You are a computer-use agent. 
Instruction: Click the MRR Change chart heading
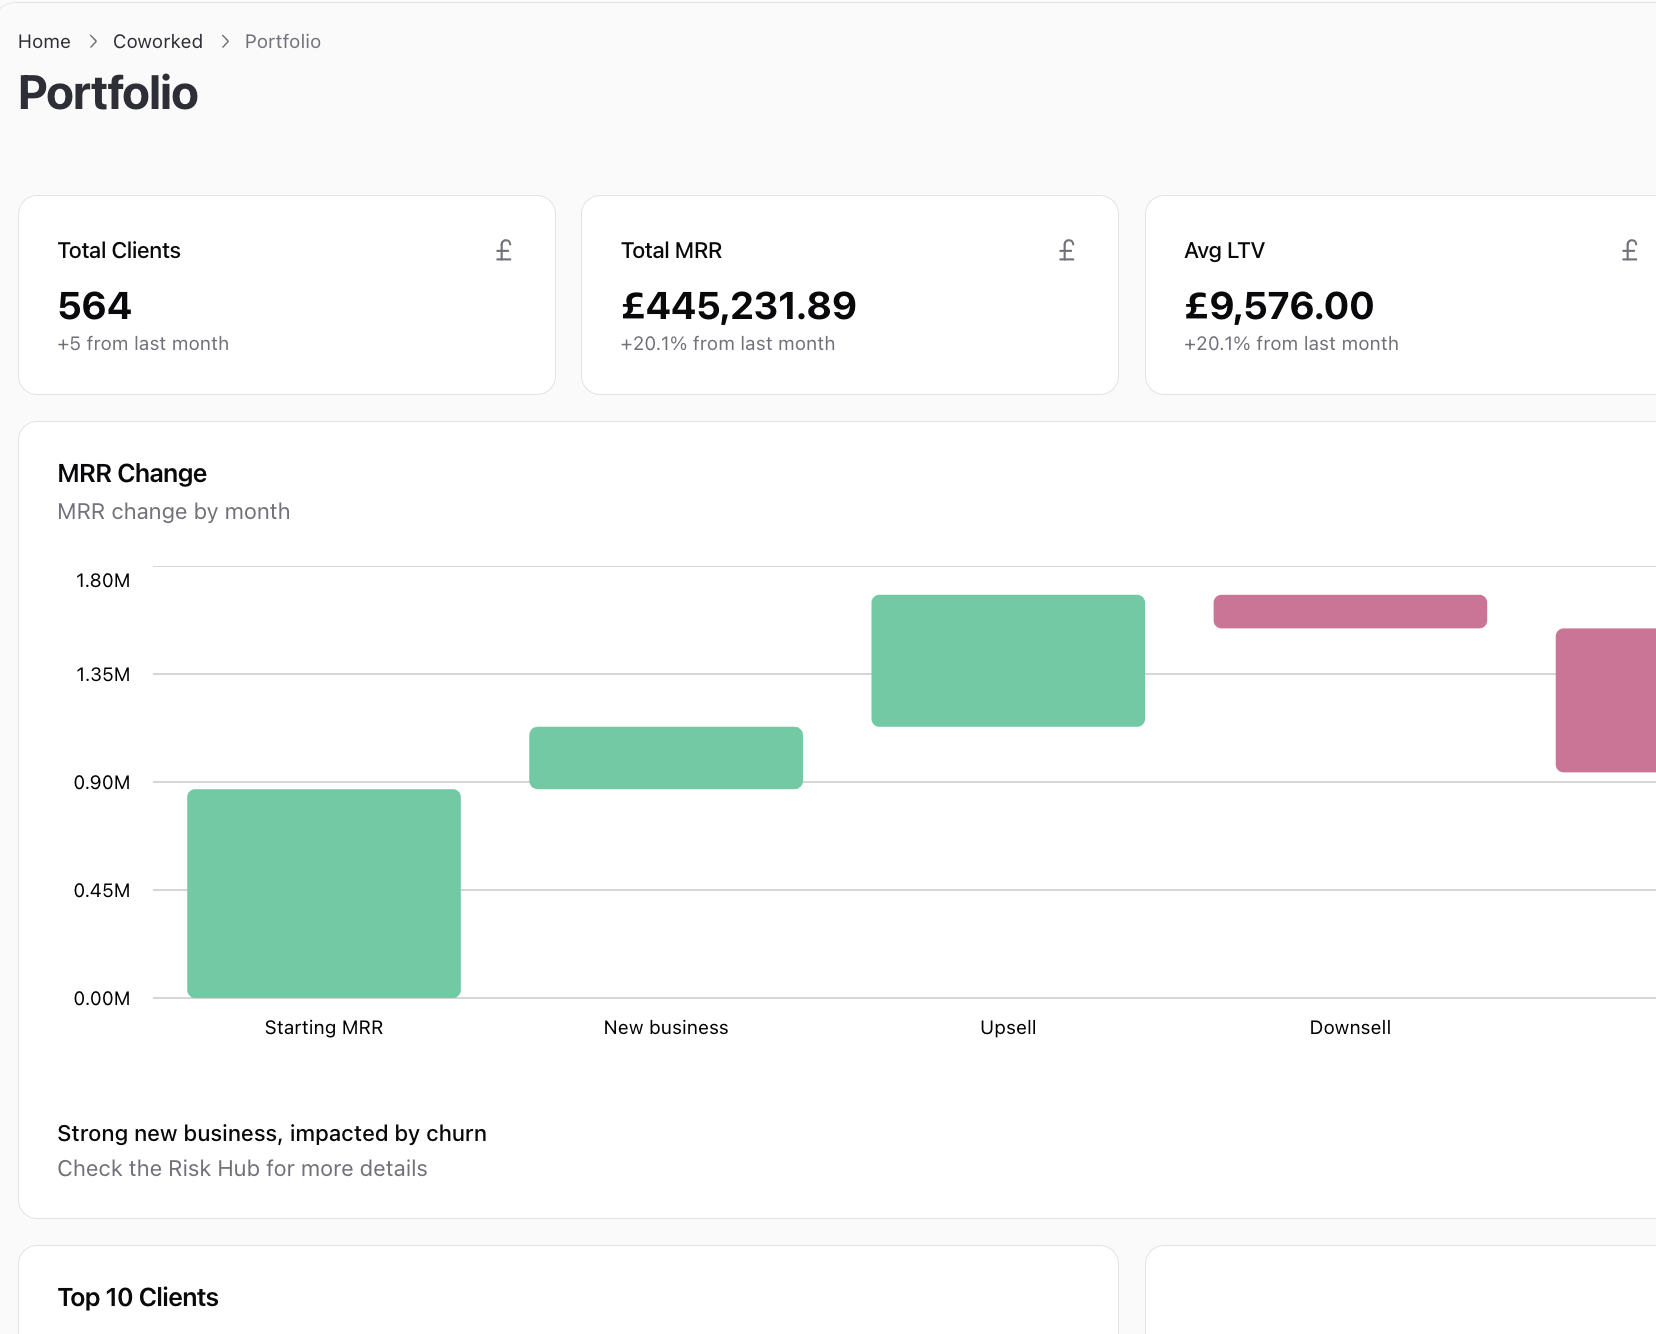[x=131, y=473]
